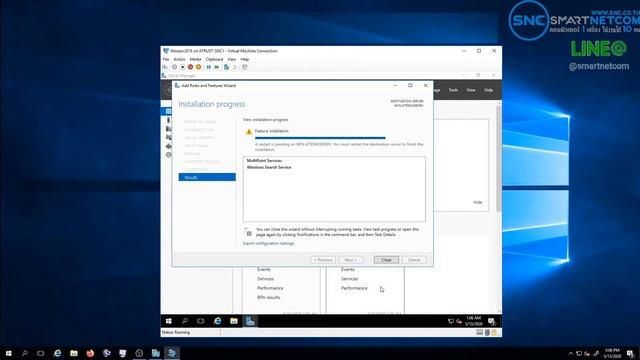Click the red Shut Down VM icon
640x360 pixels.
point(190,67)
